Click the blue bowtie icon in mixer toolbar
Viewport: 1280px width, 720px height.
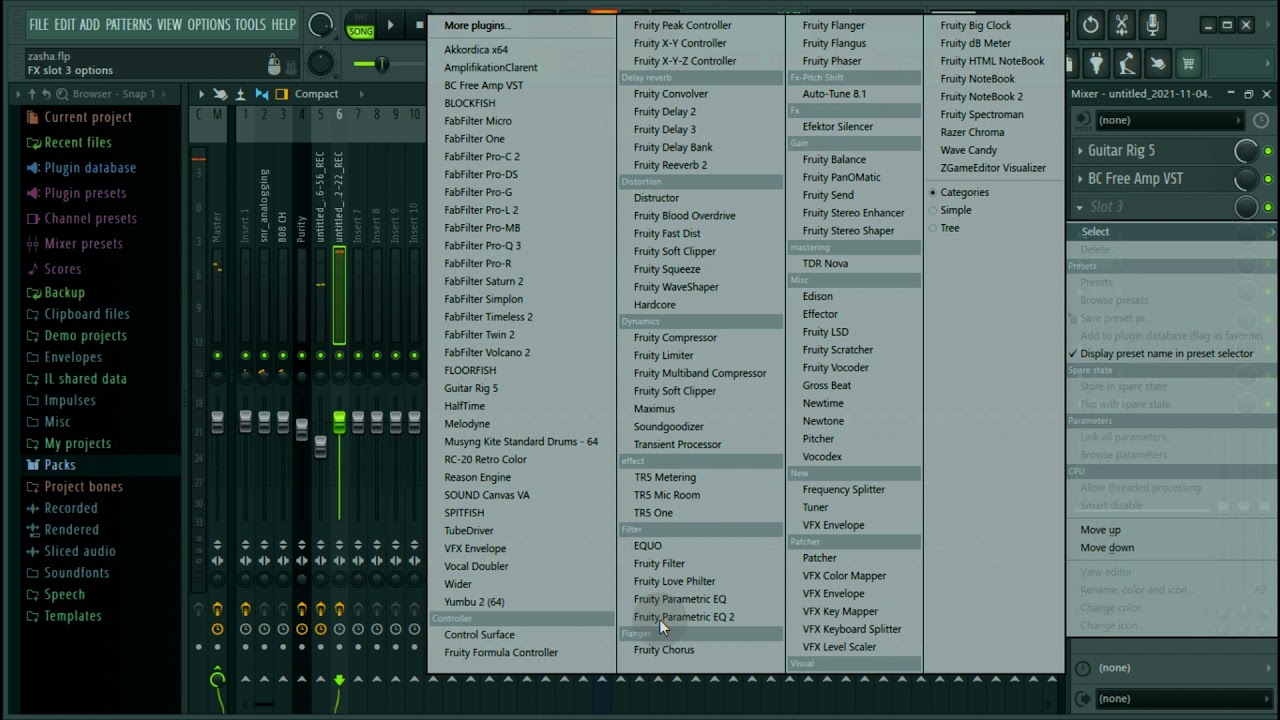click(x=262, y=94)
